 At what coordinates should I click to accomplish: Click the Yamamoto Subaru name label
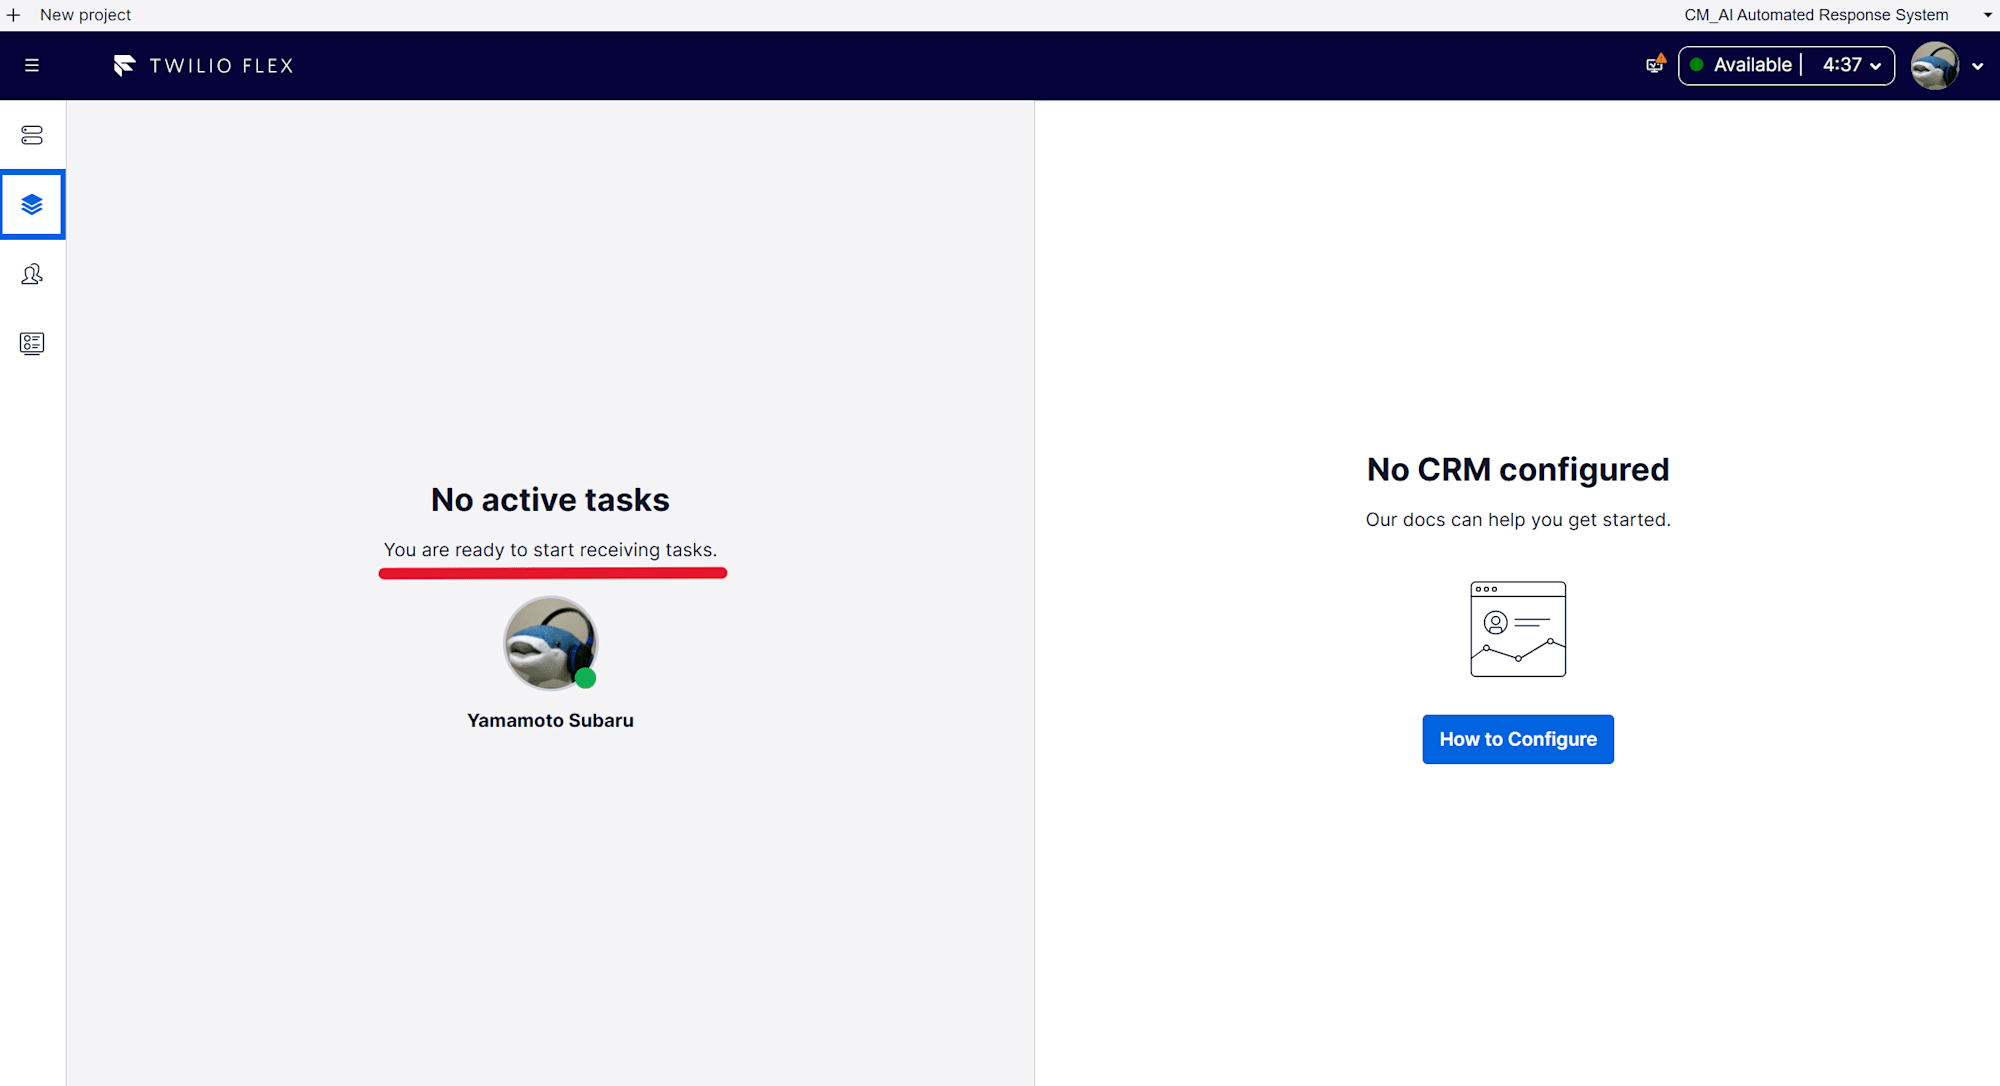pos(550,720)
